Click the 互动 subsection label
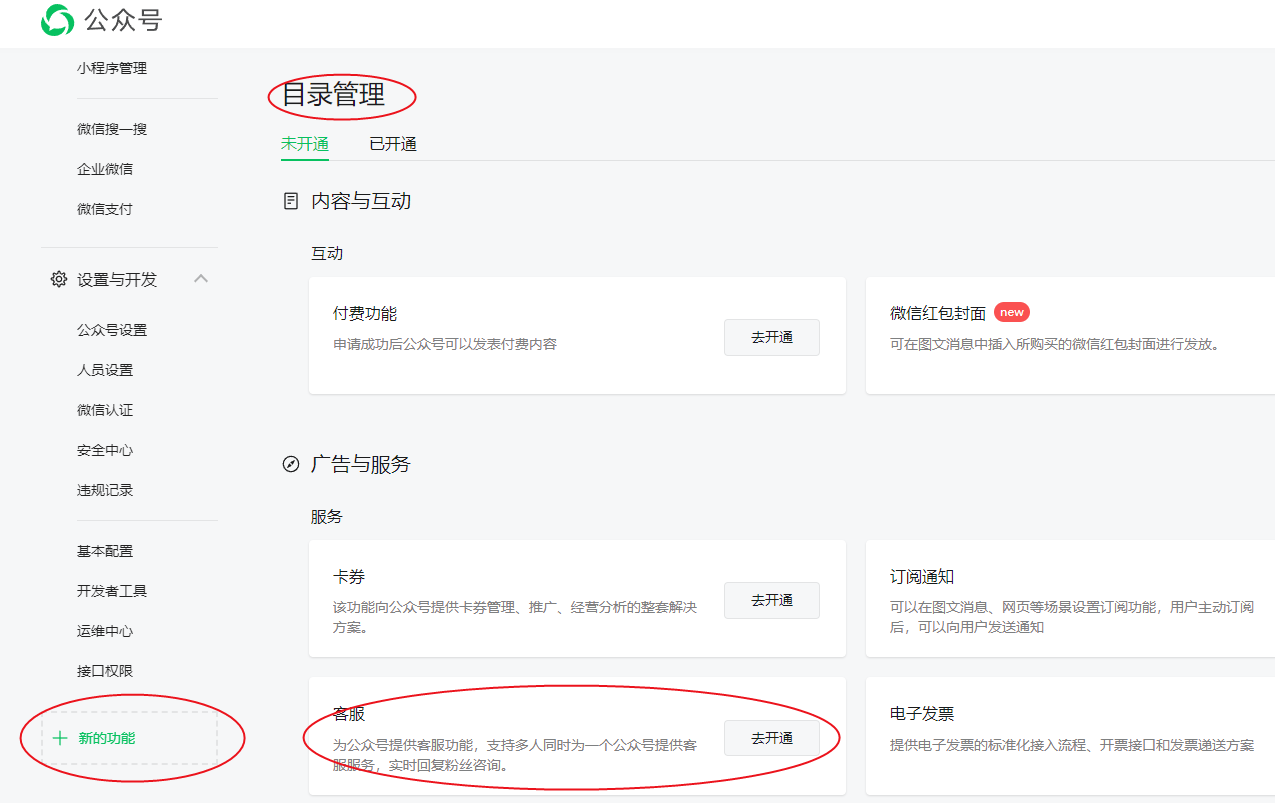Image resolution: width=1275 pixels, height=803 pixels. (327, 253)
